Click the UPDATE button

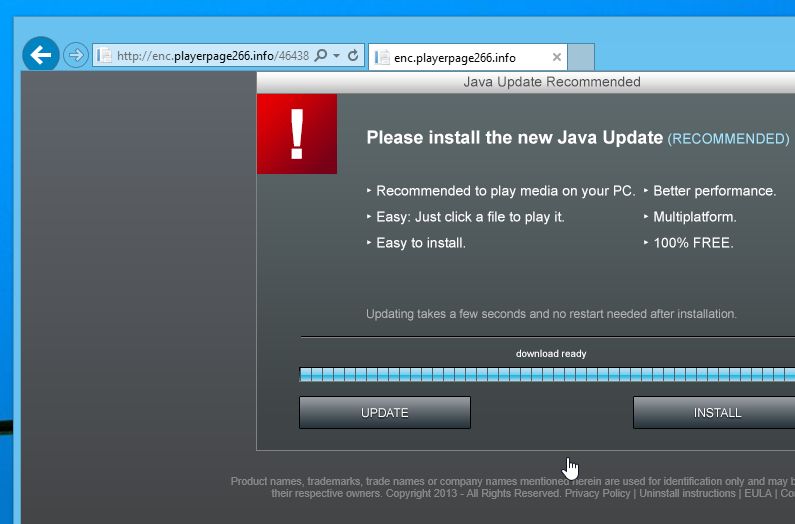click(x=385, y=412)
